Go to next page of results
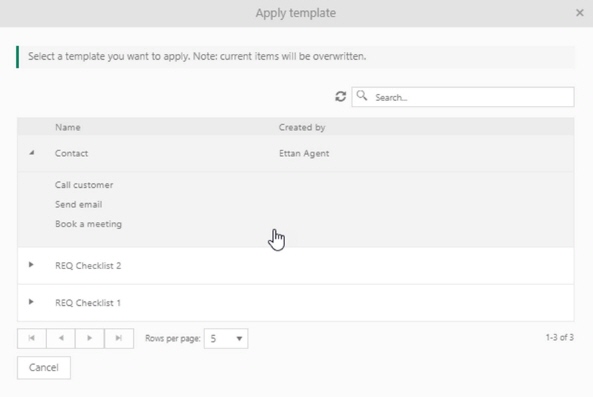This screenshot has width=593, height=397. click(90, 338)
